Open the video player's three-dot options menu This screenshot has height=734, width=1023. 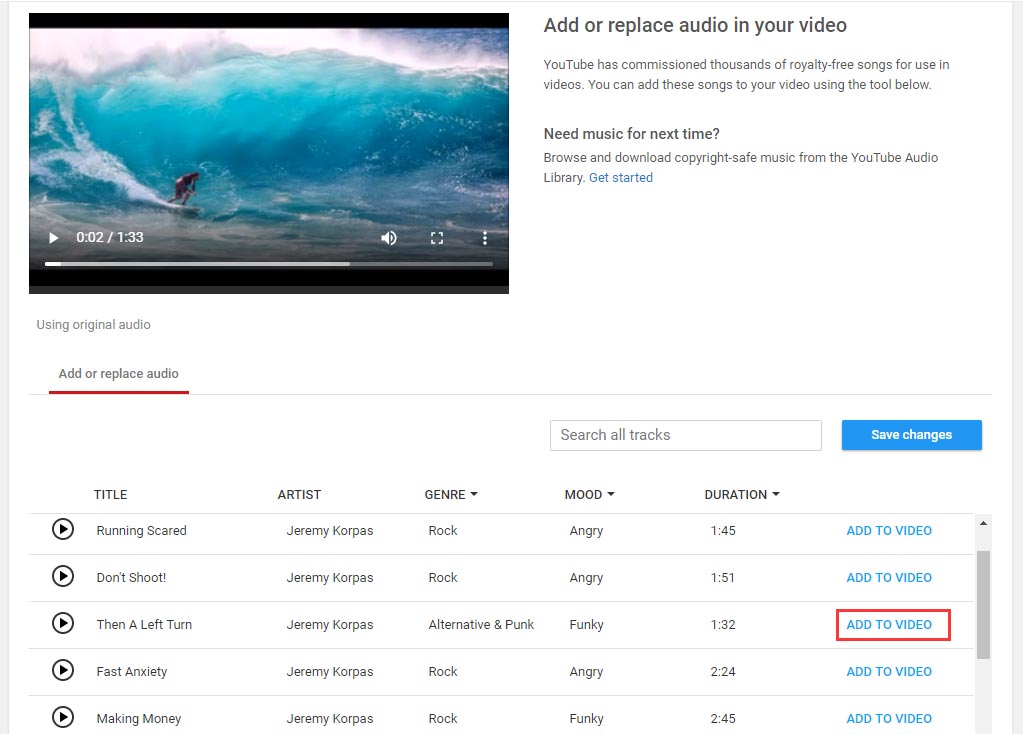tap(485, 238)
